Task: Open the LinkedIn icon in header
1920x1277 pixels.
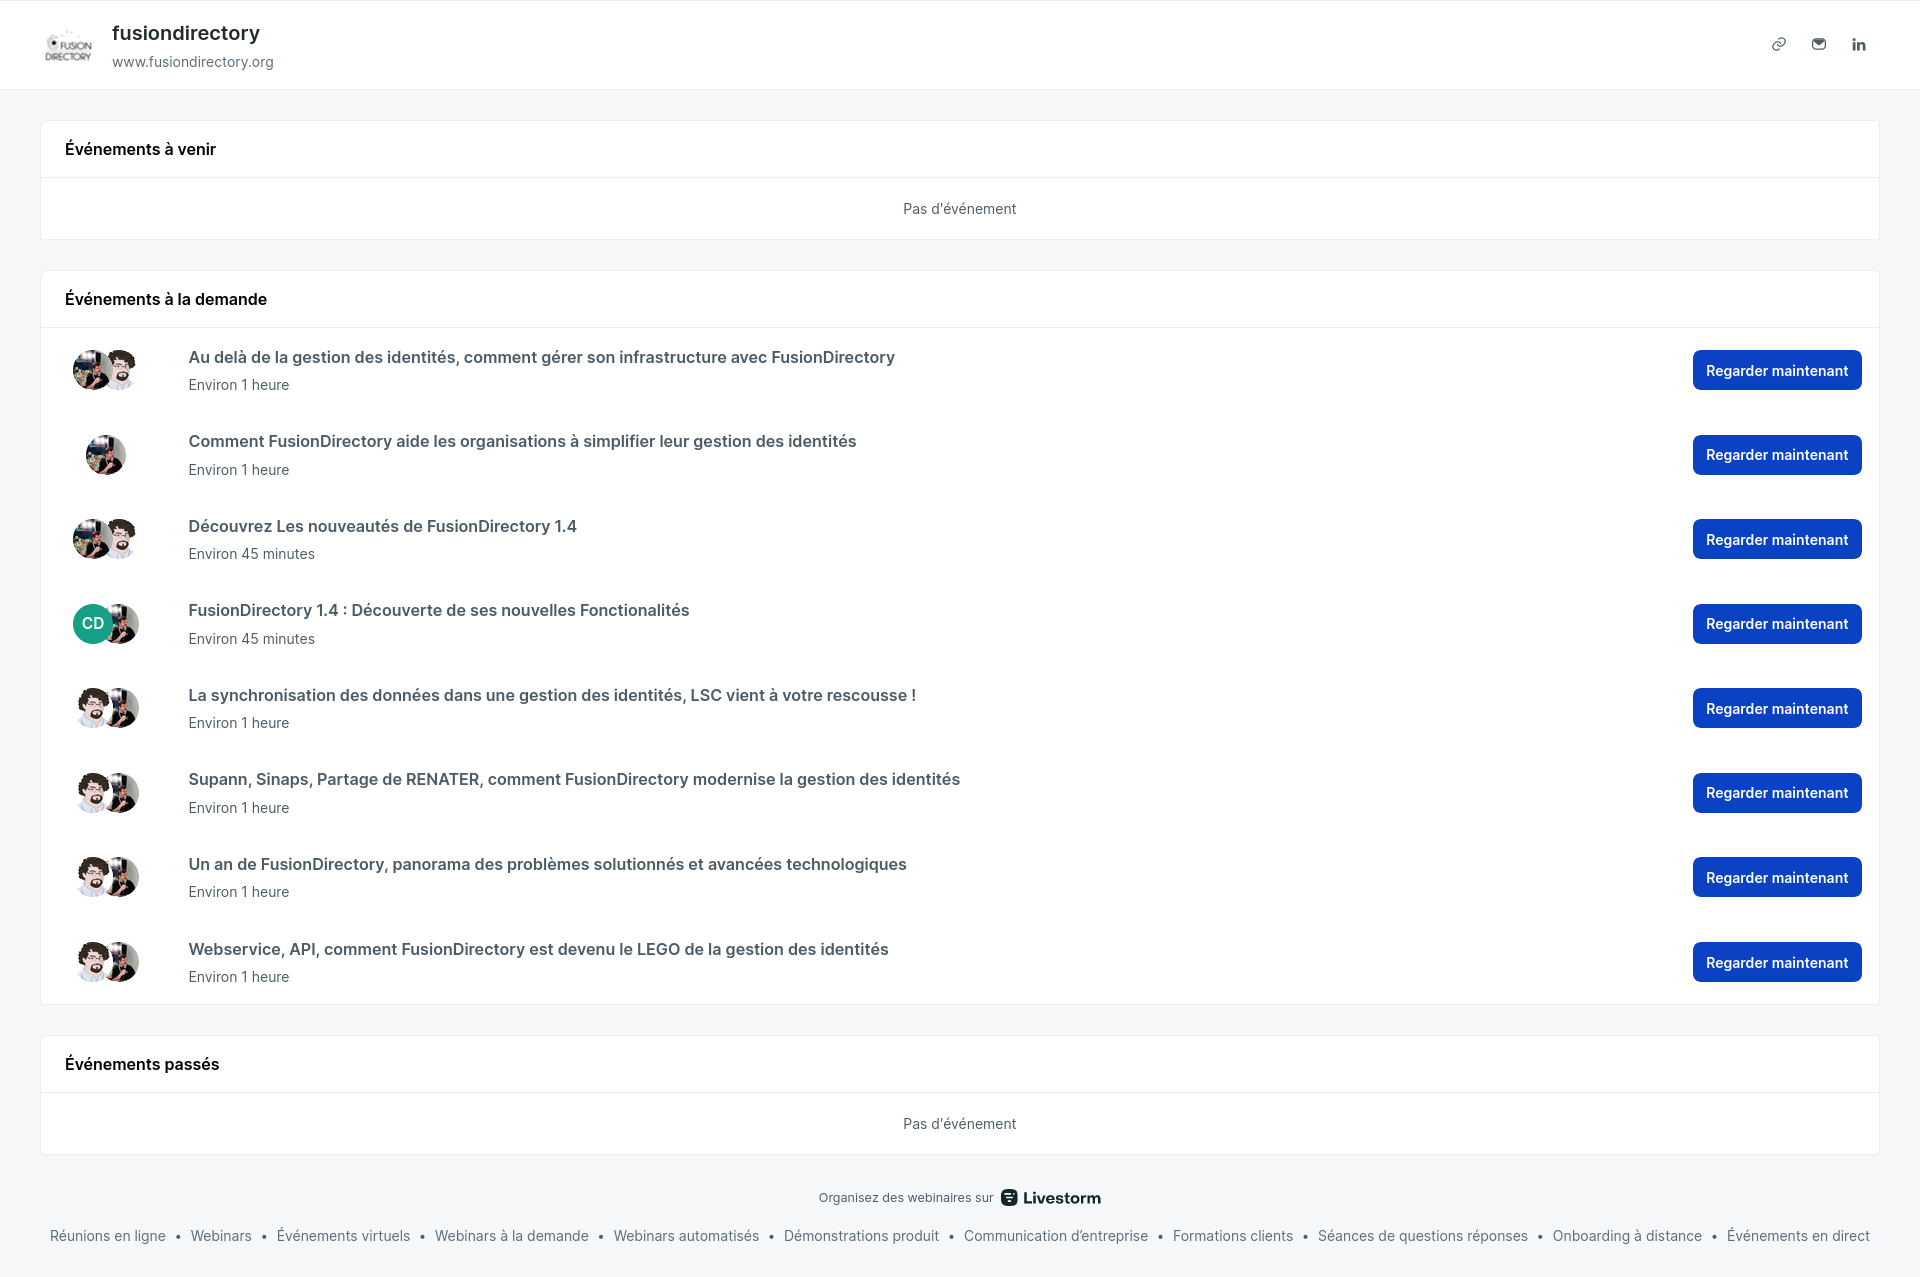Action: pos(1859,44)
